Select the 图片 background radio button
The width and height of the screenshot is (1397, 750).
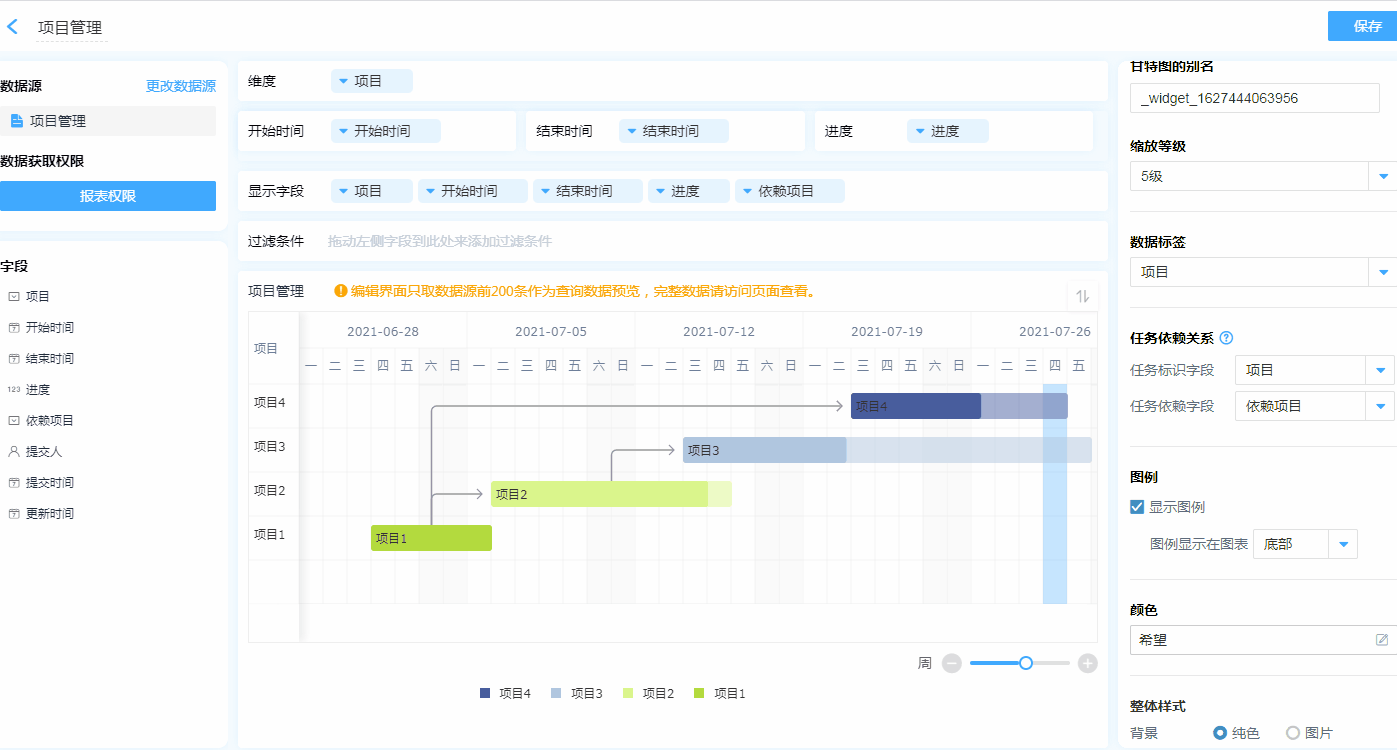coord(1293,733)
